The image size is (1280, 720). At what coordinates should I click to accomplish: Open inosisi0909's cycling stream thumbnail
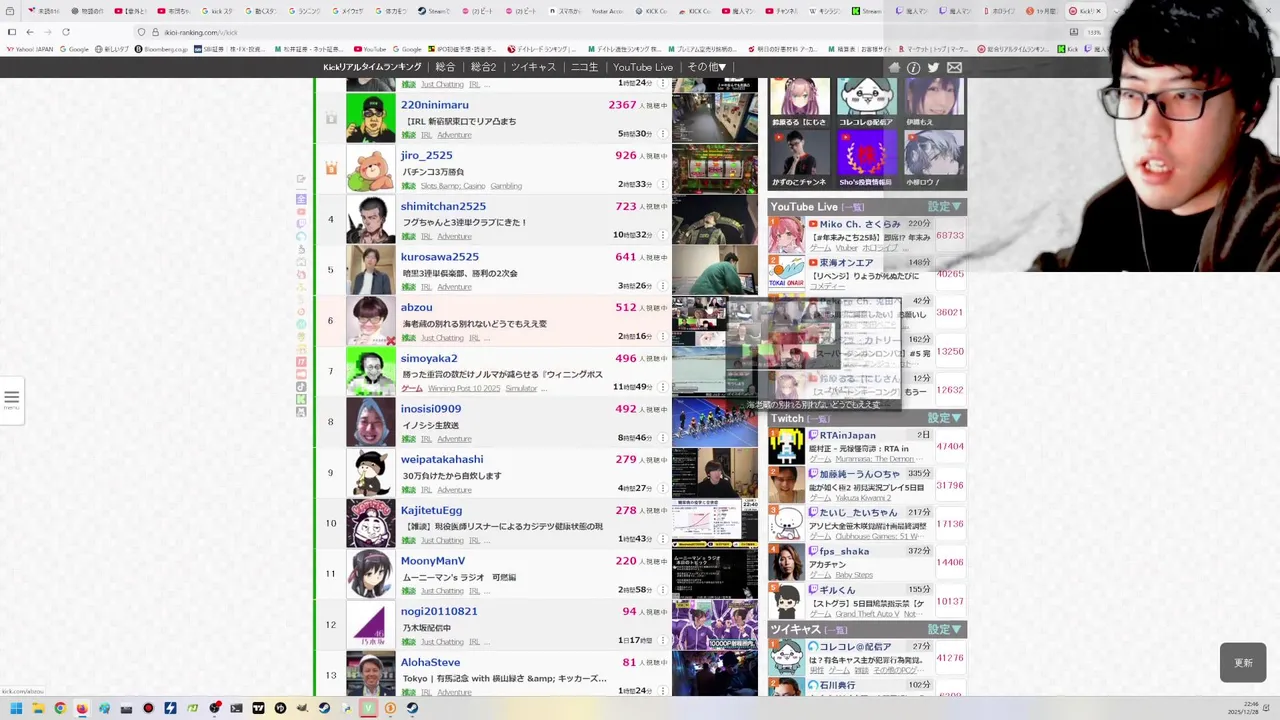(x=714, y=422)
